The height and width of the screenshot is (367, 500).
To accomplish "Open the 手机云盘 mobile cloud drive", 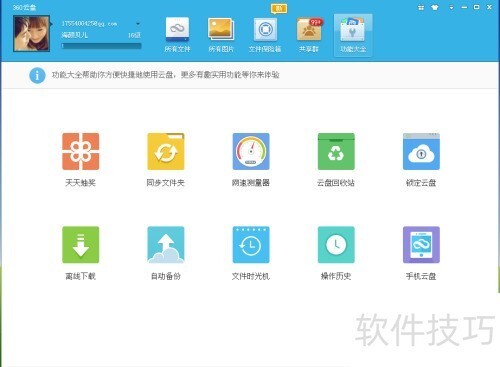I will (421, 245).
